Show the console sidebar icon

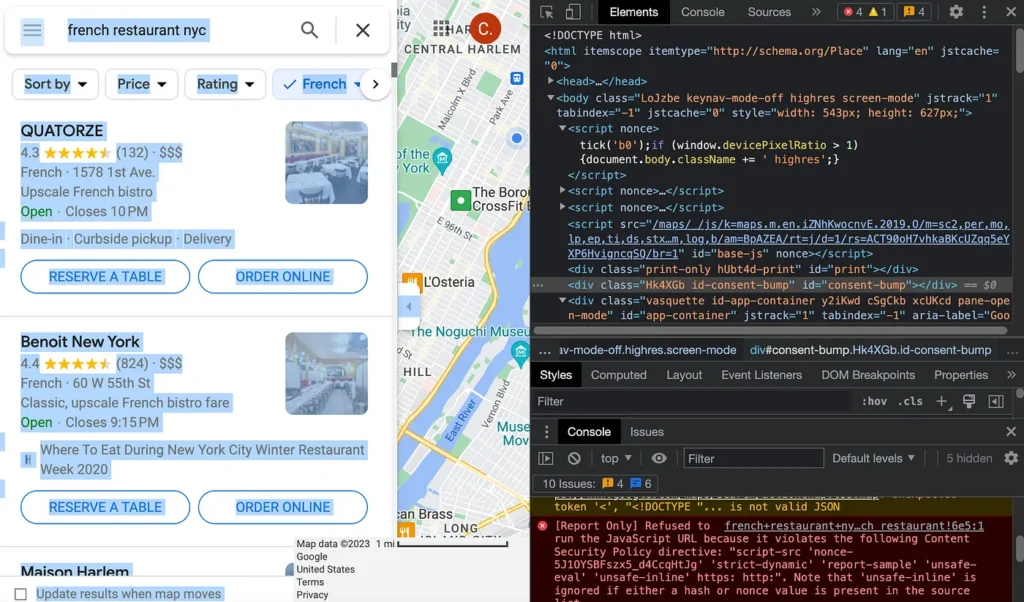click(x=546, y=458)
